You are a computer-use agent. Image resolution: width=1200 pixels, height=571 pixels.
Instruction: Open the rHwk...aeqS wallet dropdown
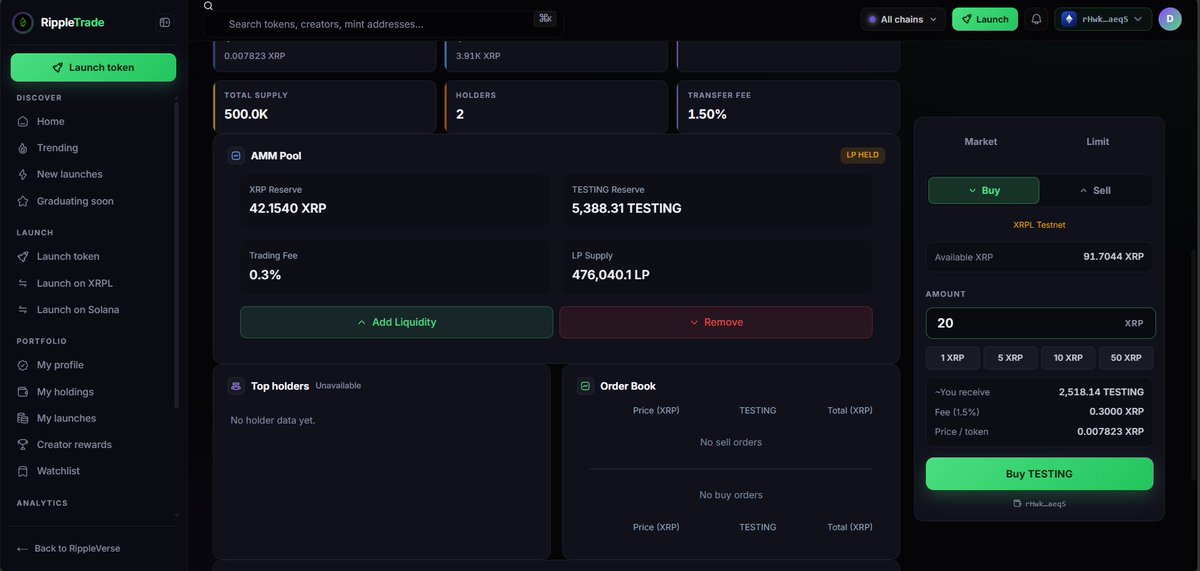click(x=1102, y=19)
